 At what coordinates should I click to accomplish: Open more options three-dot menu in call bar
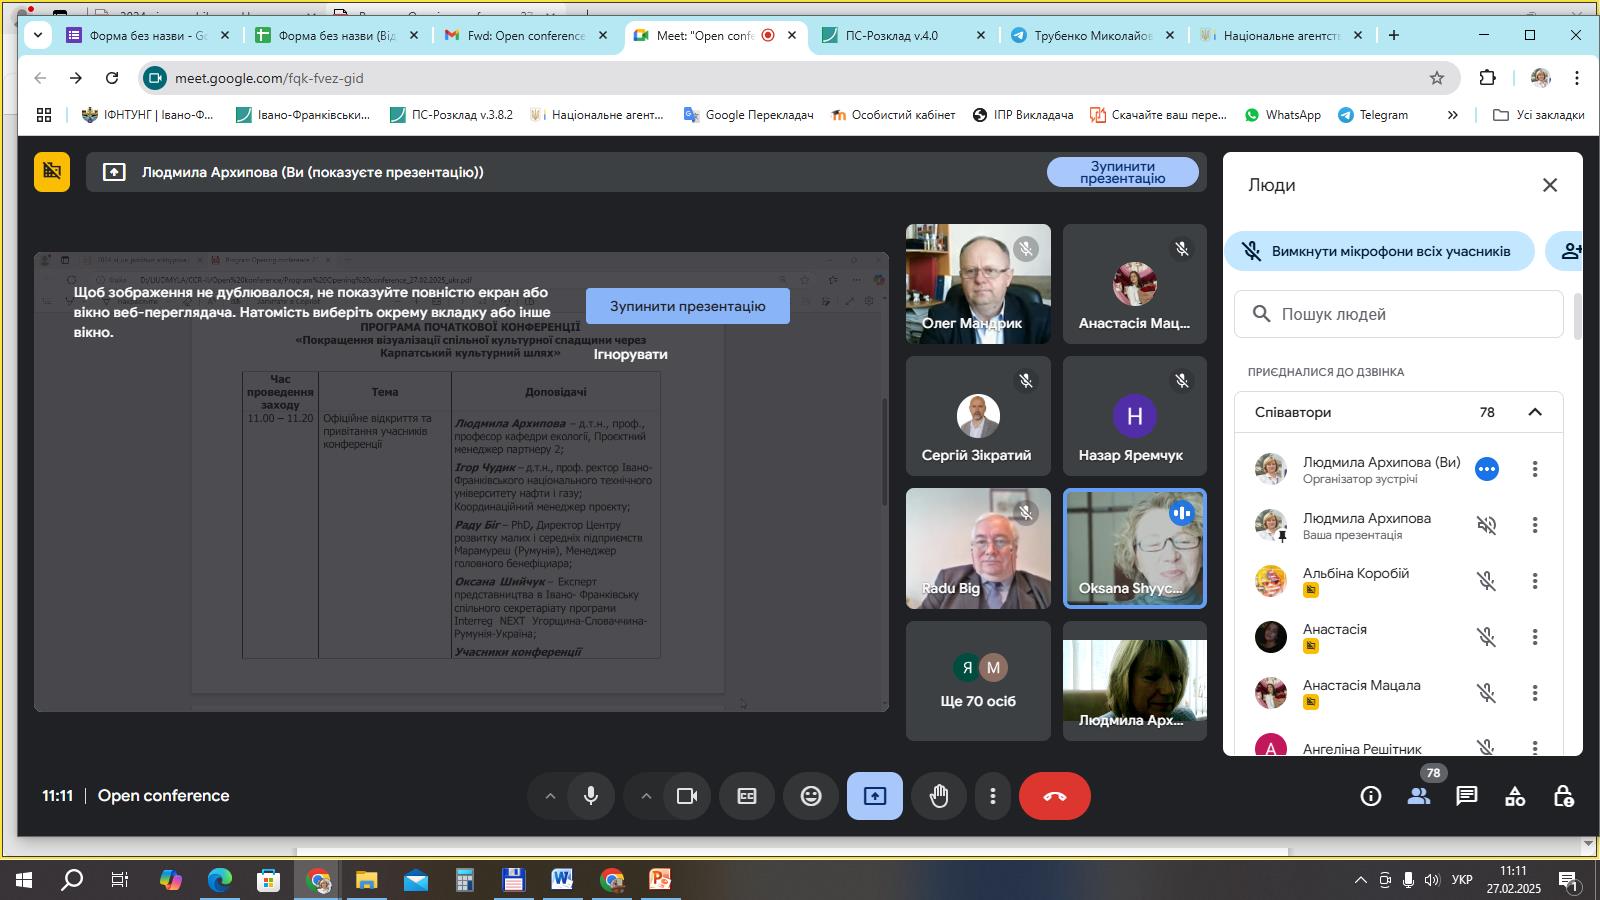[x=992, y=796]
